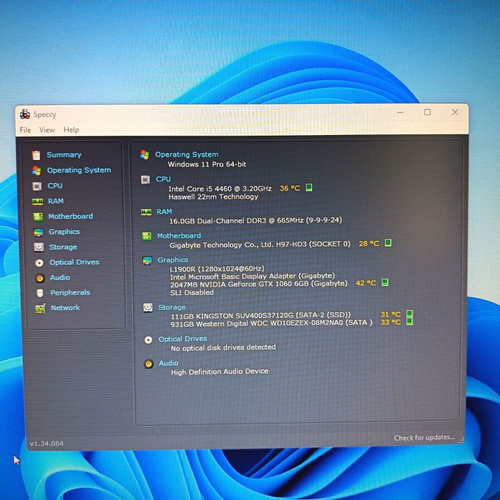Open the View menu
The width and height of the screenshot is (500, 500).
pos(47,130)
